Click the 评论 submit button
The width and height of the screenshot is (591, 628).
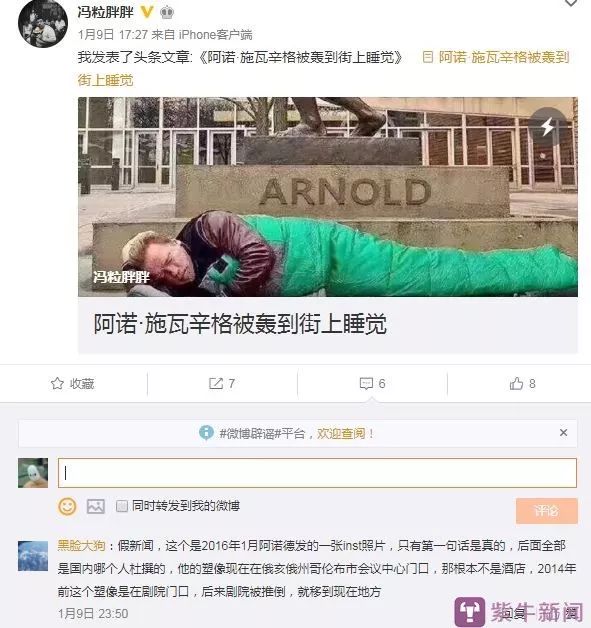click(x=547, y=511)
